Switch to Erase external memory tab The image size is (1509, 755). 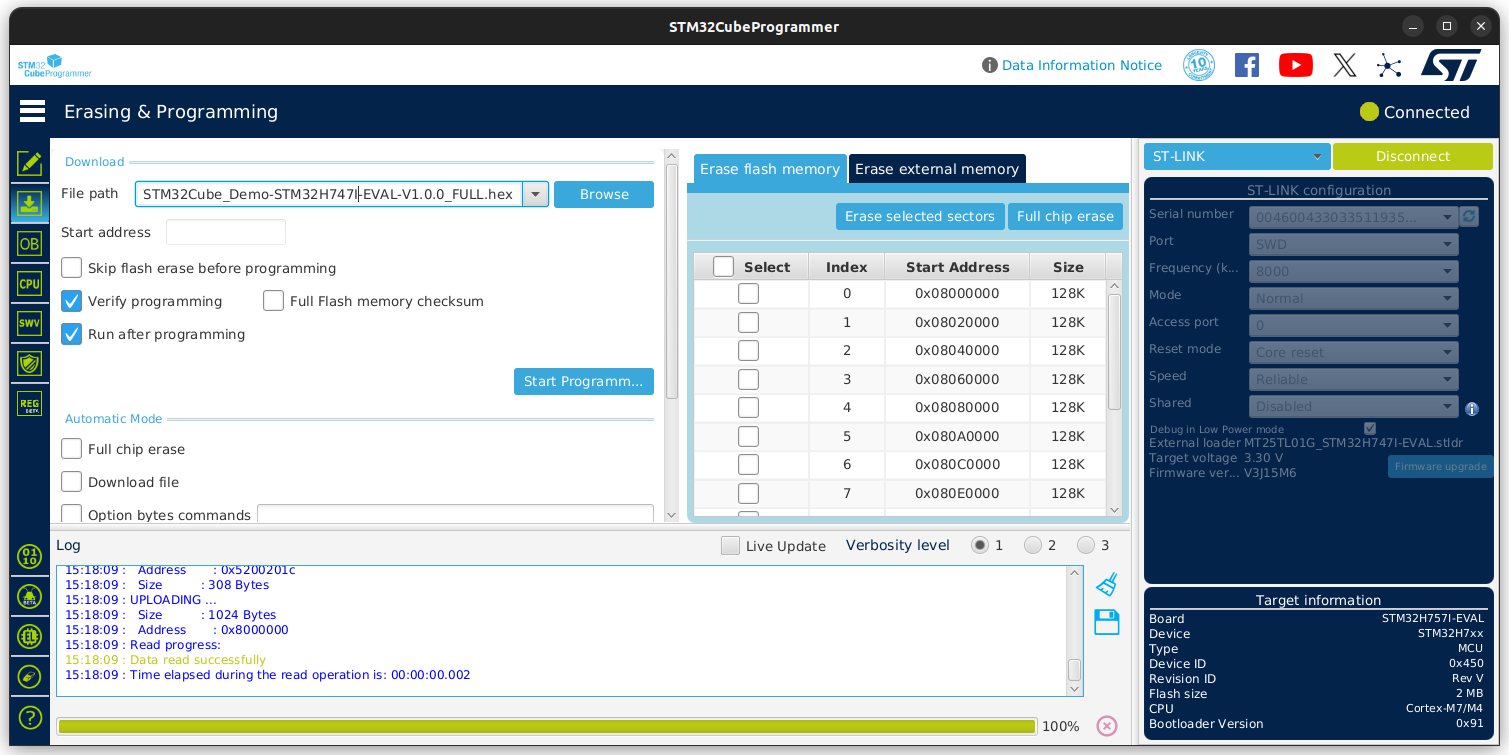(937, 169)
